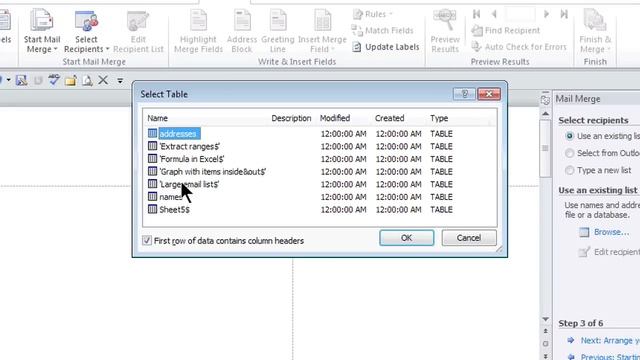Click Match Fields in ribbon

point(382,31)
